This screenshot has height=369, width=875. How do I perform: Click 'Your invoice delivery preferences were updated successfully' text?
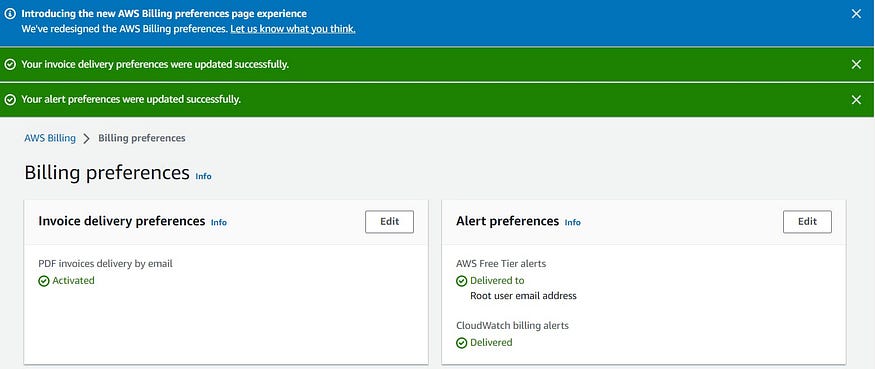(155, 64)
